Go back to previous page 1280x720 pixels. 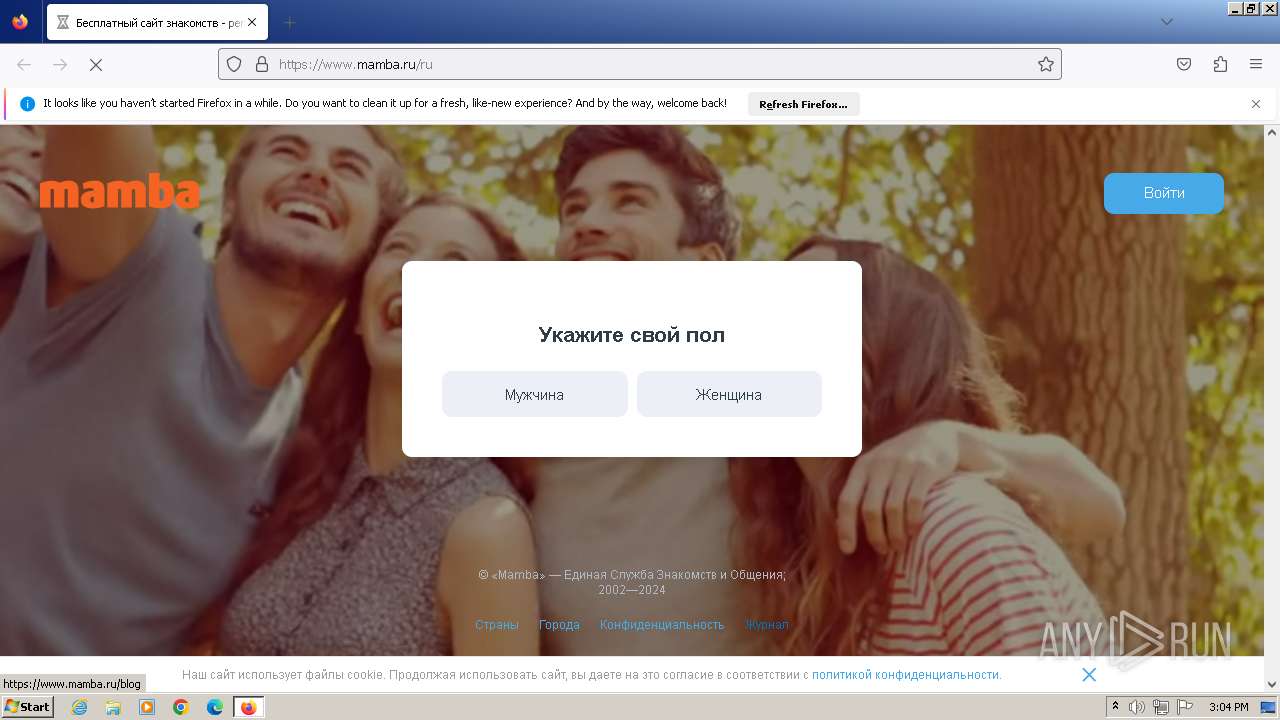pos(24,64)
